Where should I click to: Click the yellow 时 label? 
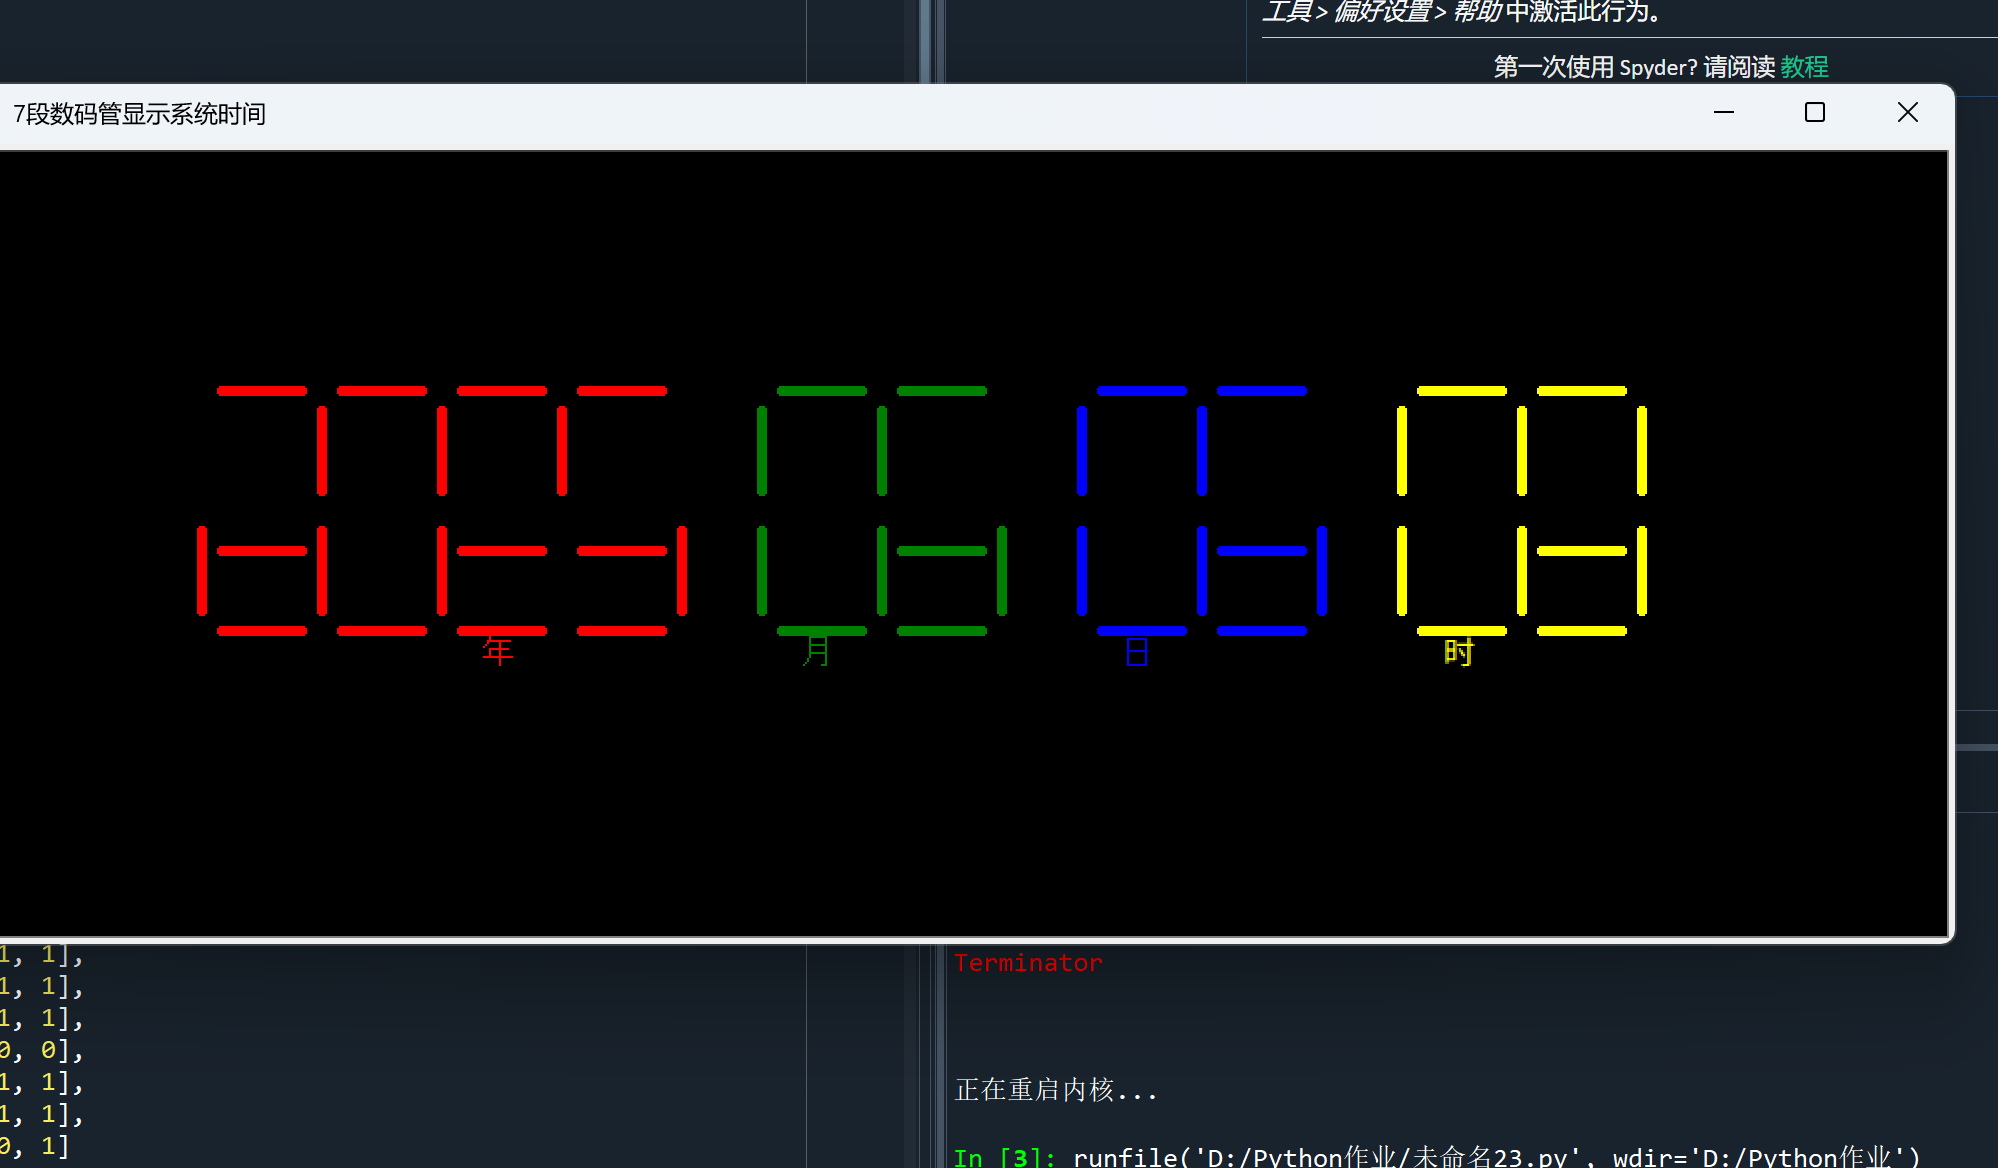pyautogui.click(x=1459, y=653)
